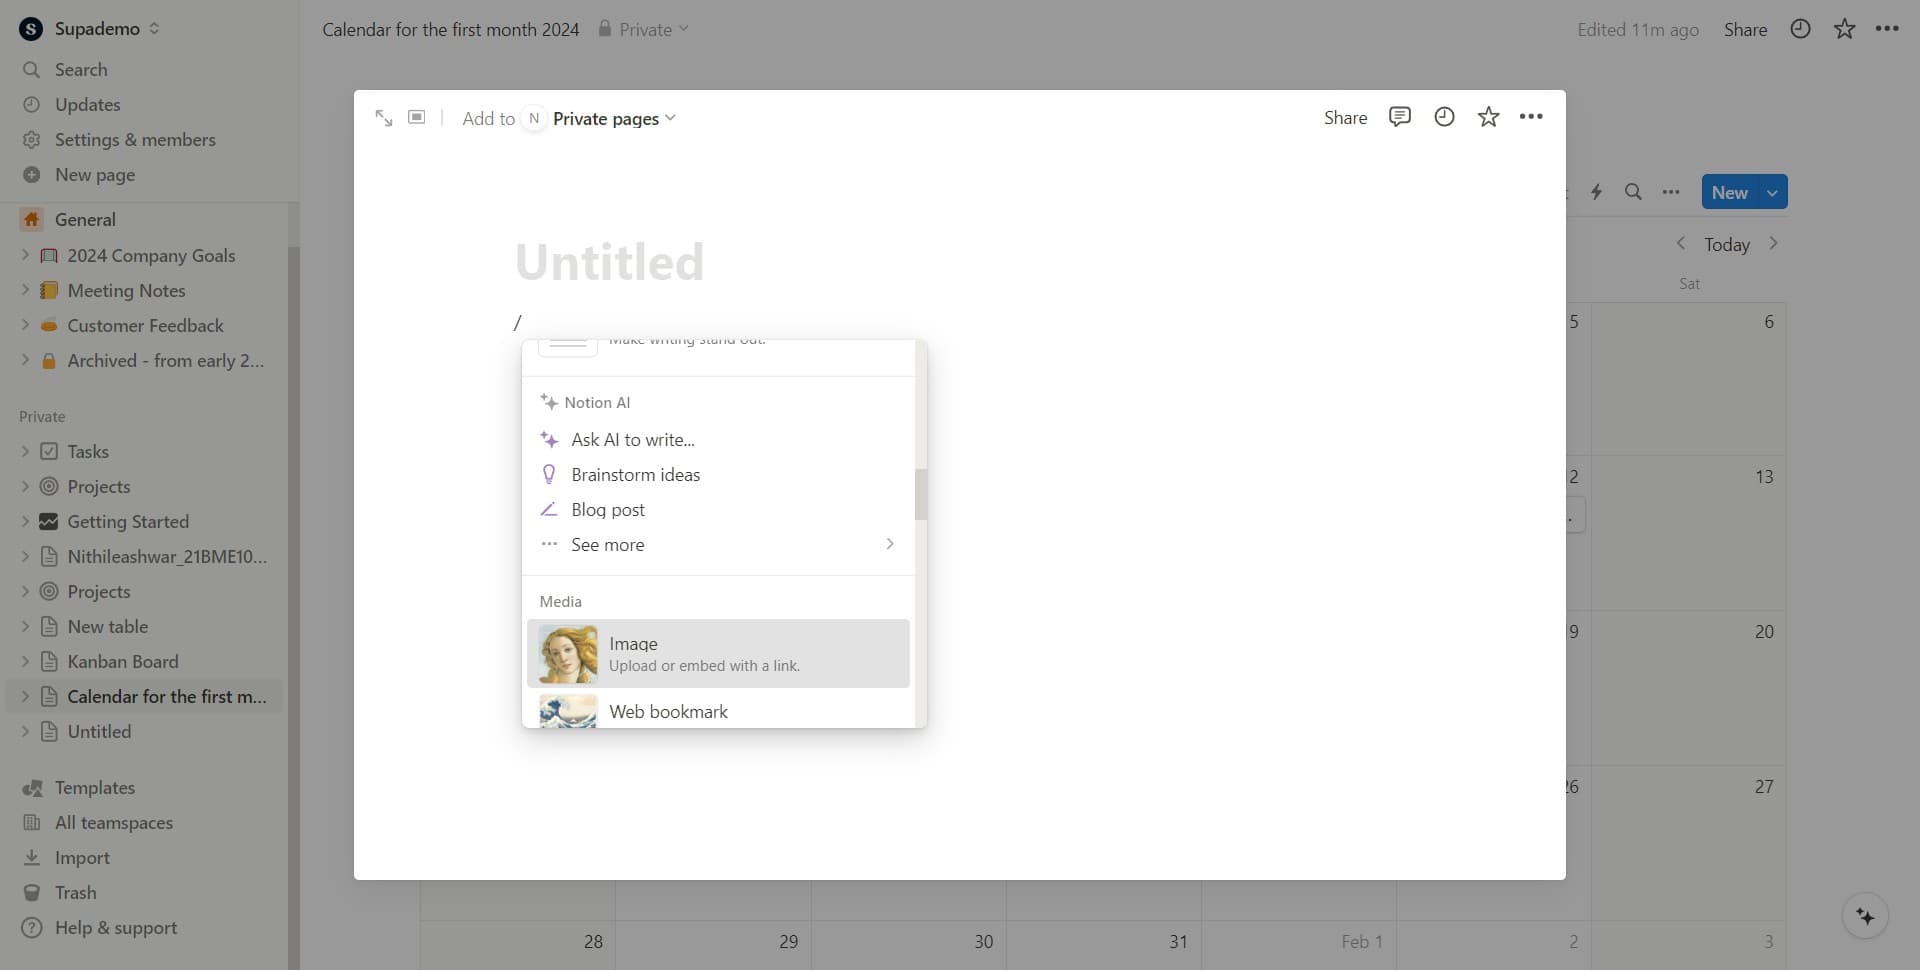Favorite this page with the star
Screen dimensions: 1920x970
click(1488, 117)
